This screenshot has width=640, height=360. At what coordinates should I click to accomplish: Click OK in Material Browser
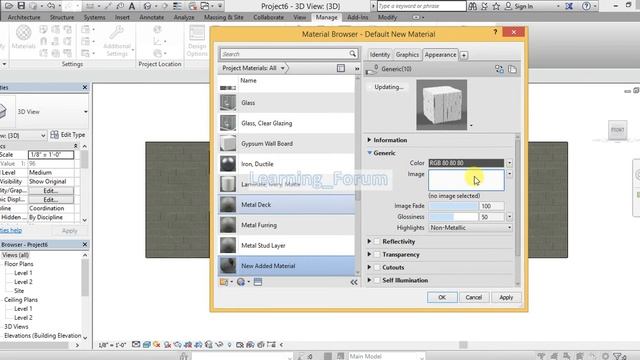coord(442,298)
